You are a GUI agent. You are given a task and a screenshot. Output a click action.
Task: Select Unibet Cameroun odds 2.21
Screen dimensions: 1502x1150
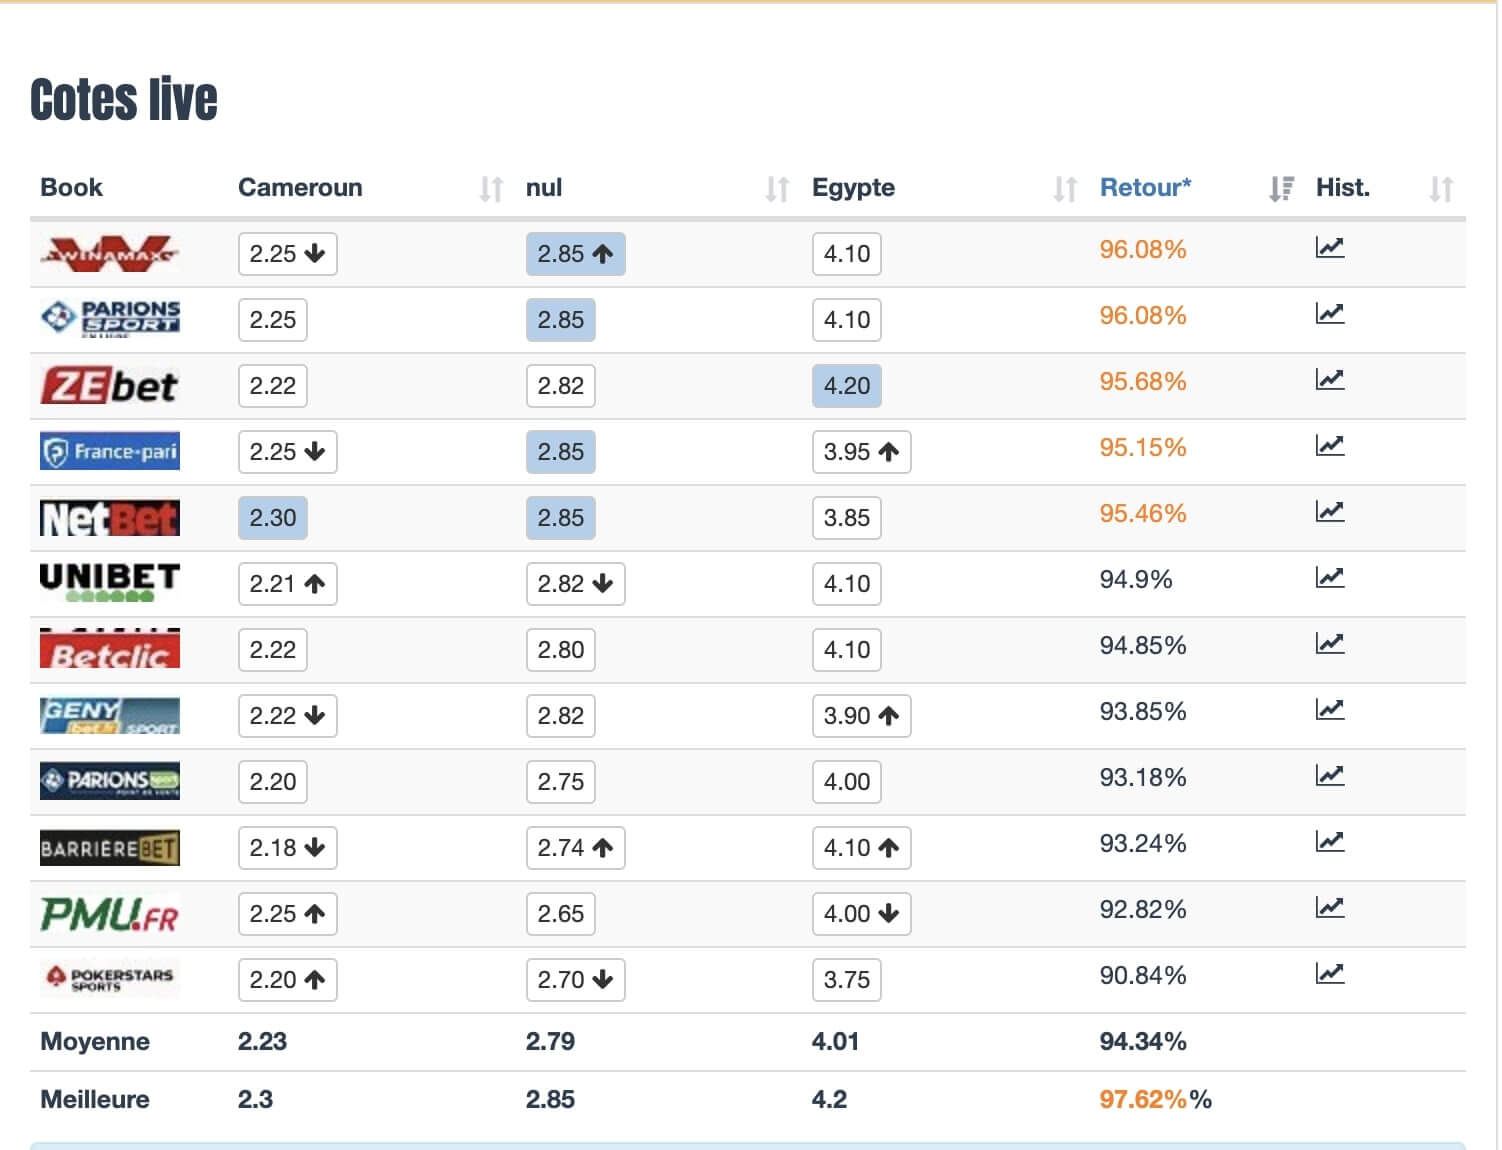(x=287, y=584)
